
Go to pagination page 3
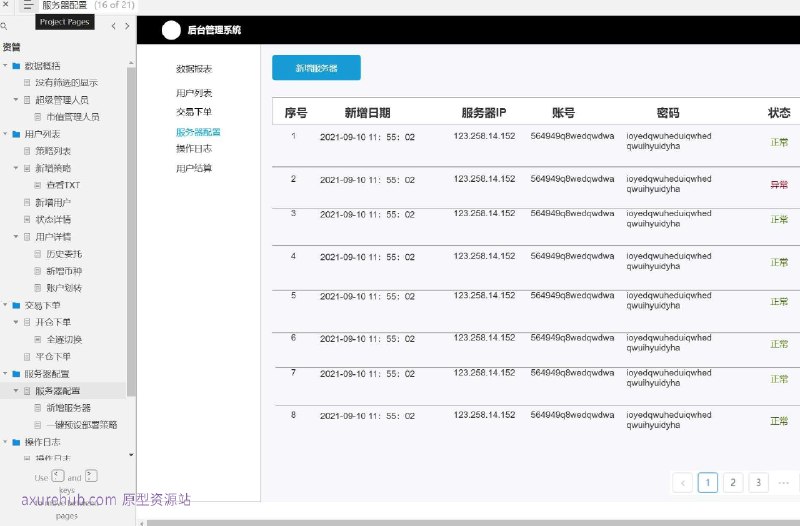click(758, 483)
